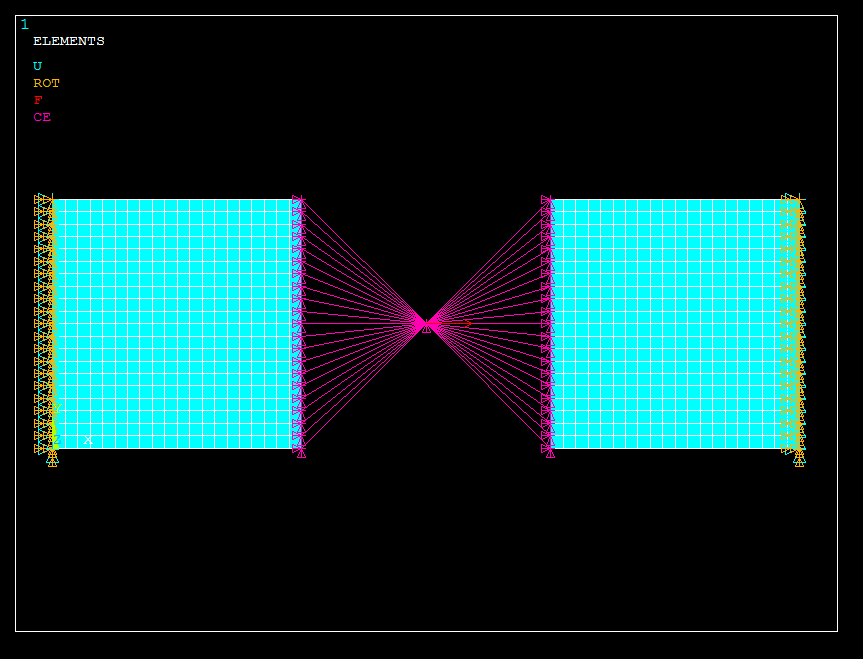The image size is (863, 659).
Task: Pick the central node where constraint lines converge
Action: tap(426, 324)
